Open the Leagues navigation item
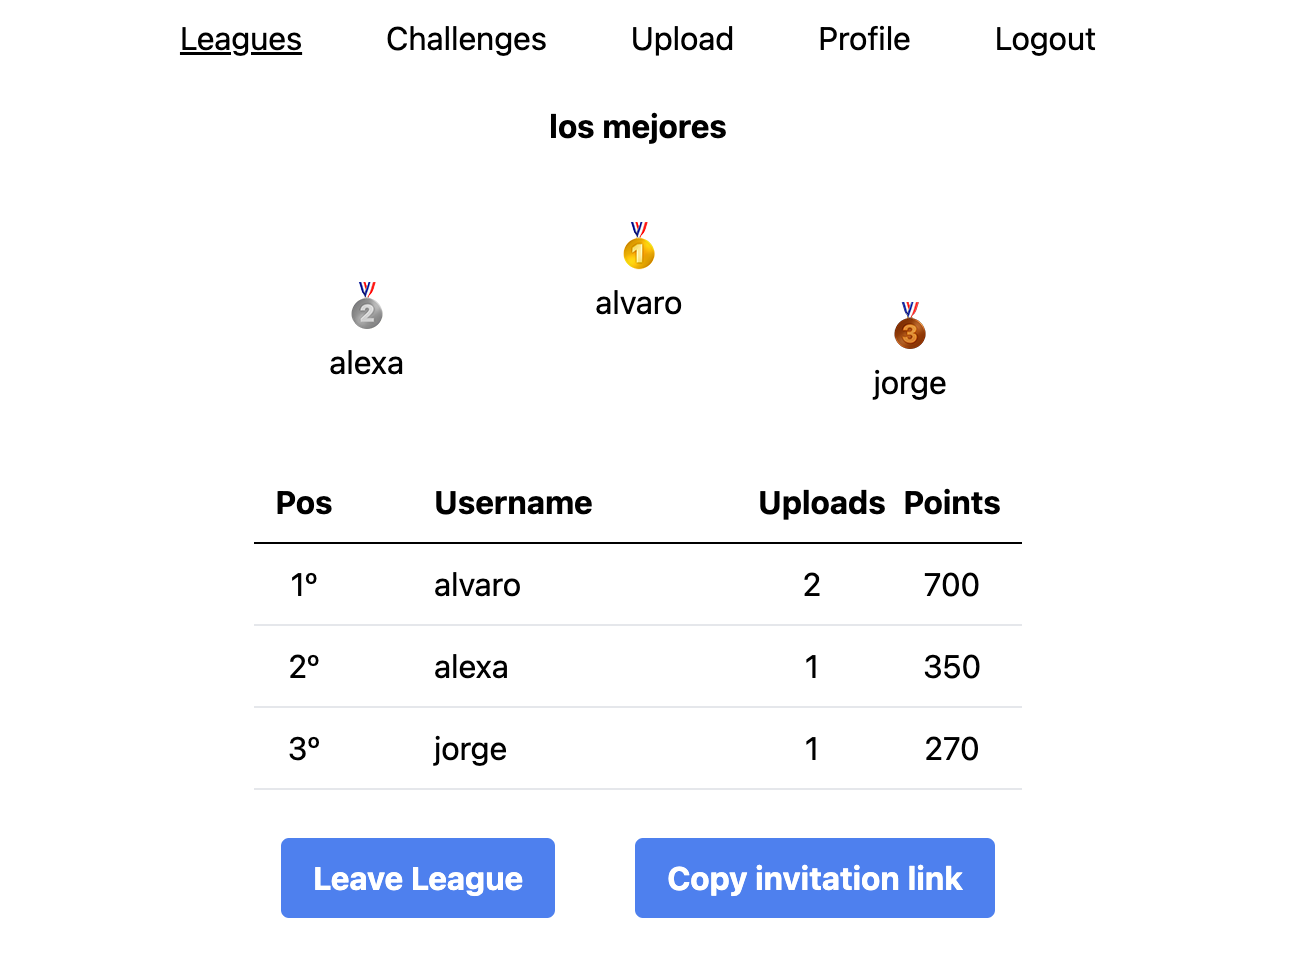The image size is (1300, 958). pyautogui.click(x=240, y=39)
